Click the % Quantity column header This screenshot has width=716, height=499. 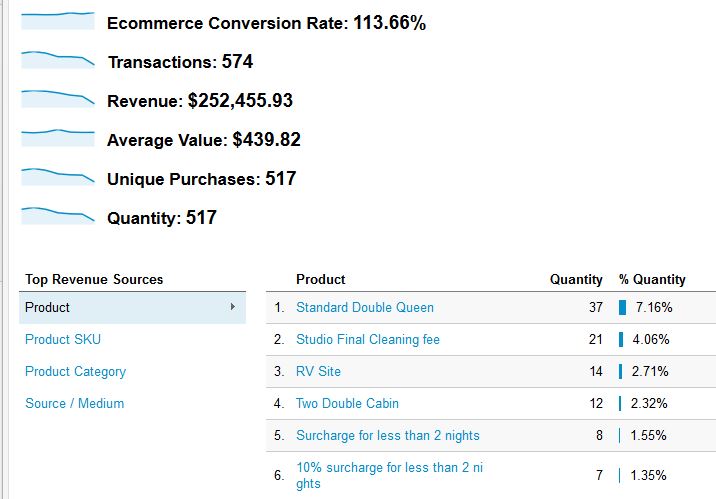pos(652,279)
